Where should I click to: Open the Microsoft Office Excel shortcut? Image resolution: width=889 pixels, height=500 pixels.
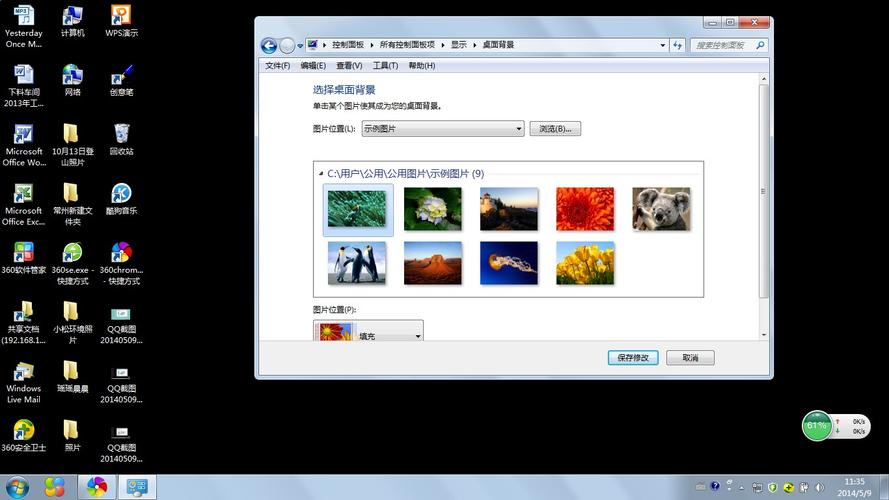pos(24,204)
